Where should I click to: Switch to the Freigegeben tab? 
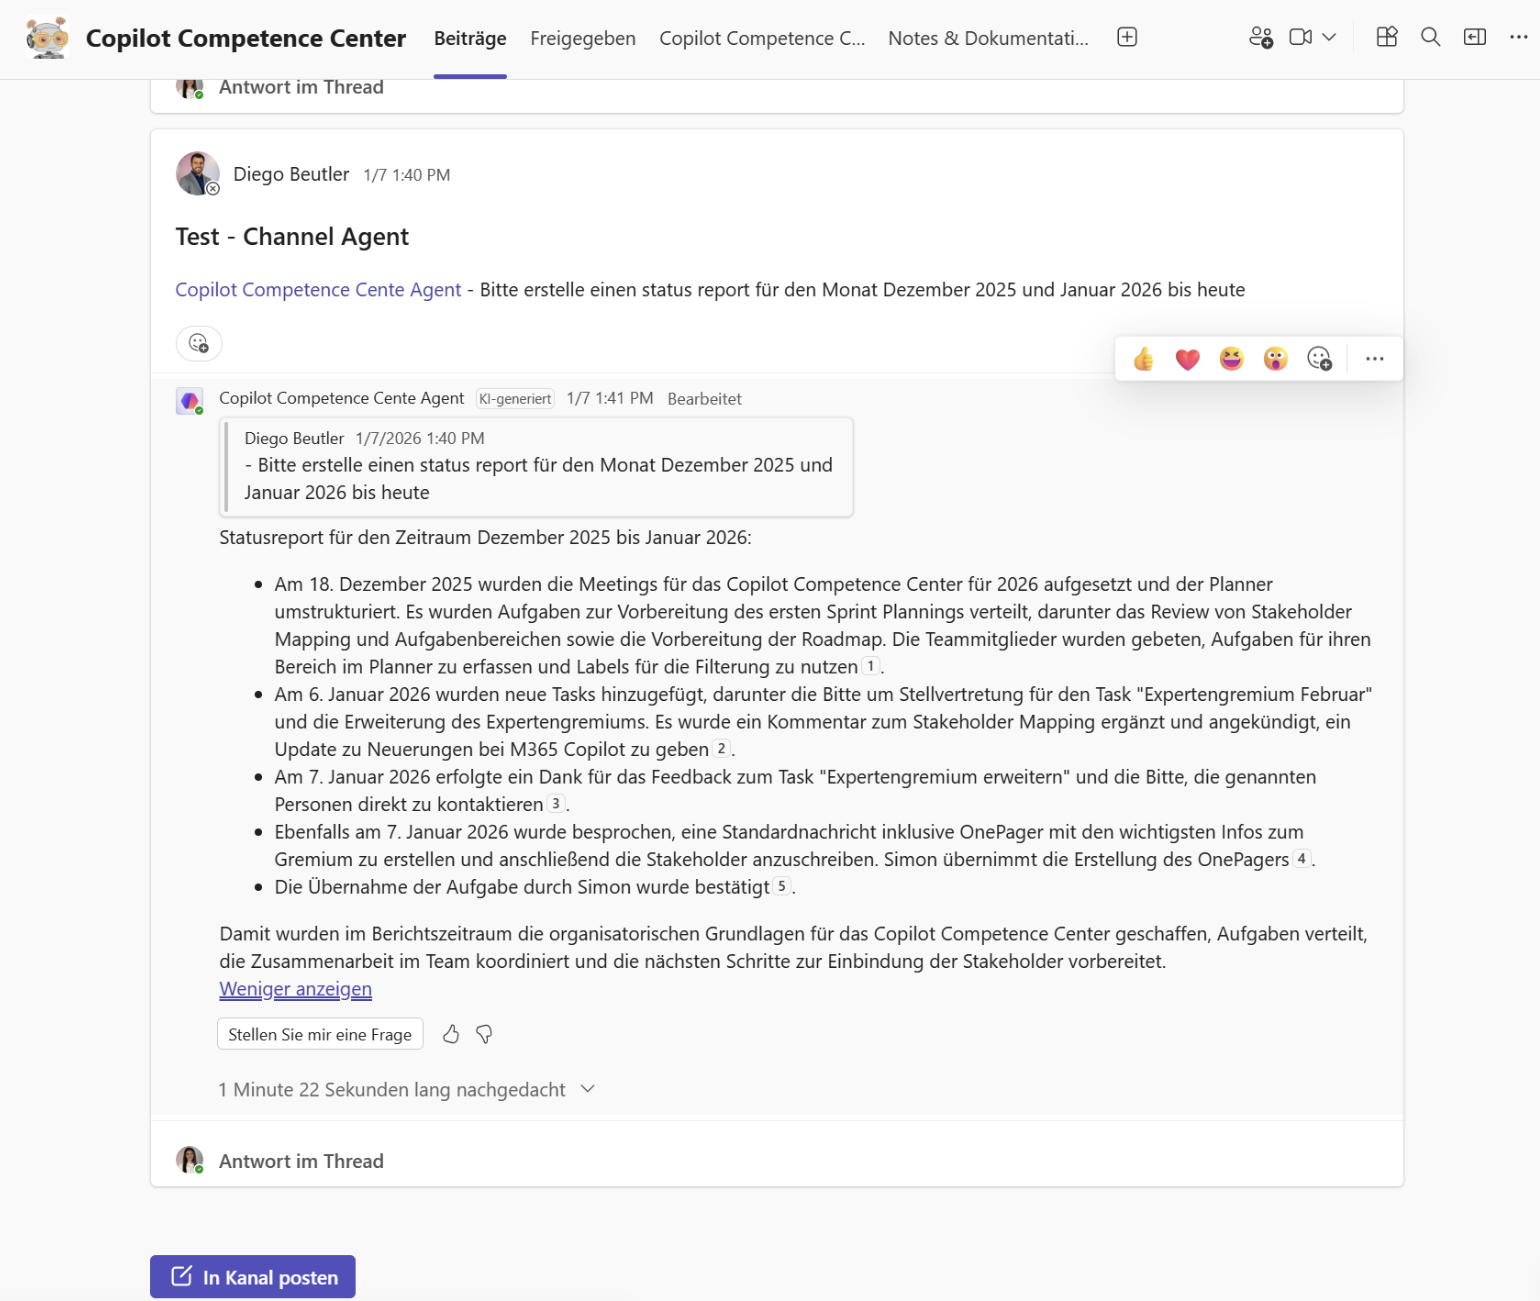pyautogui.click(x=583, y=38)
